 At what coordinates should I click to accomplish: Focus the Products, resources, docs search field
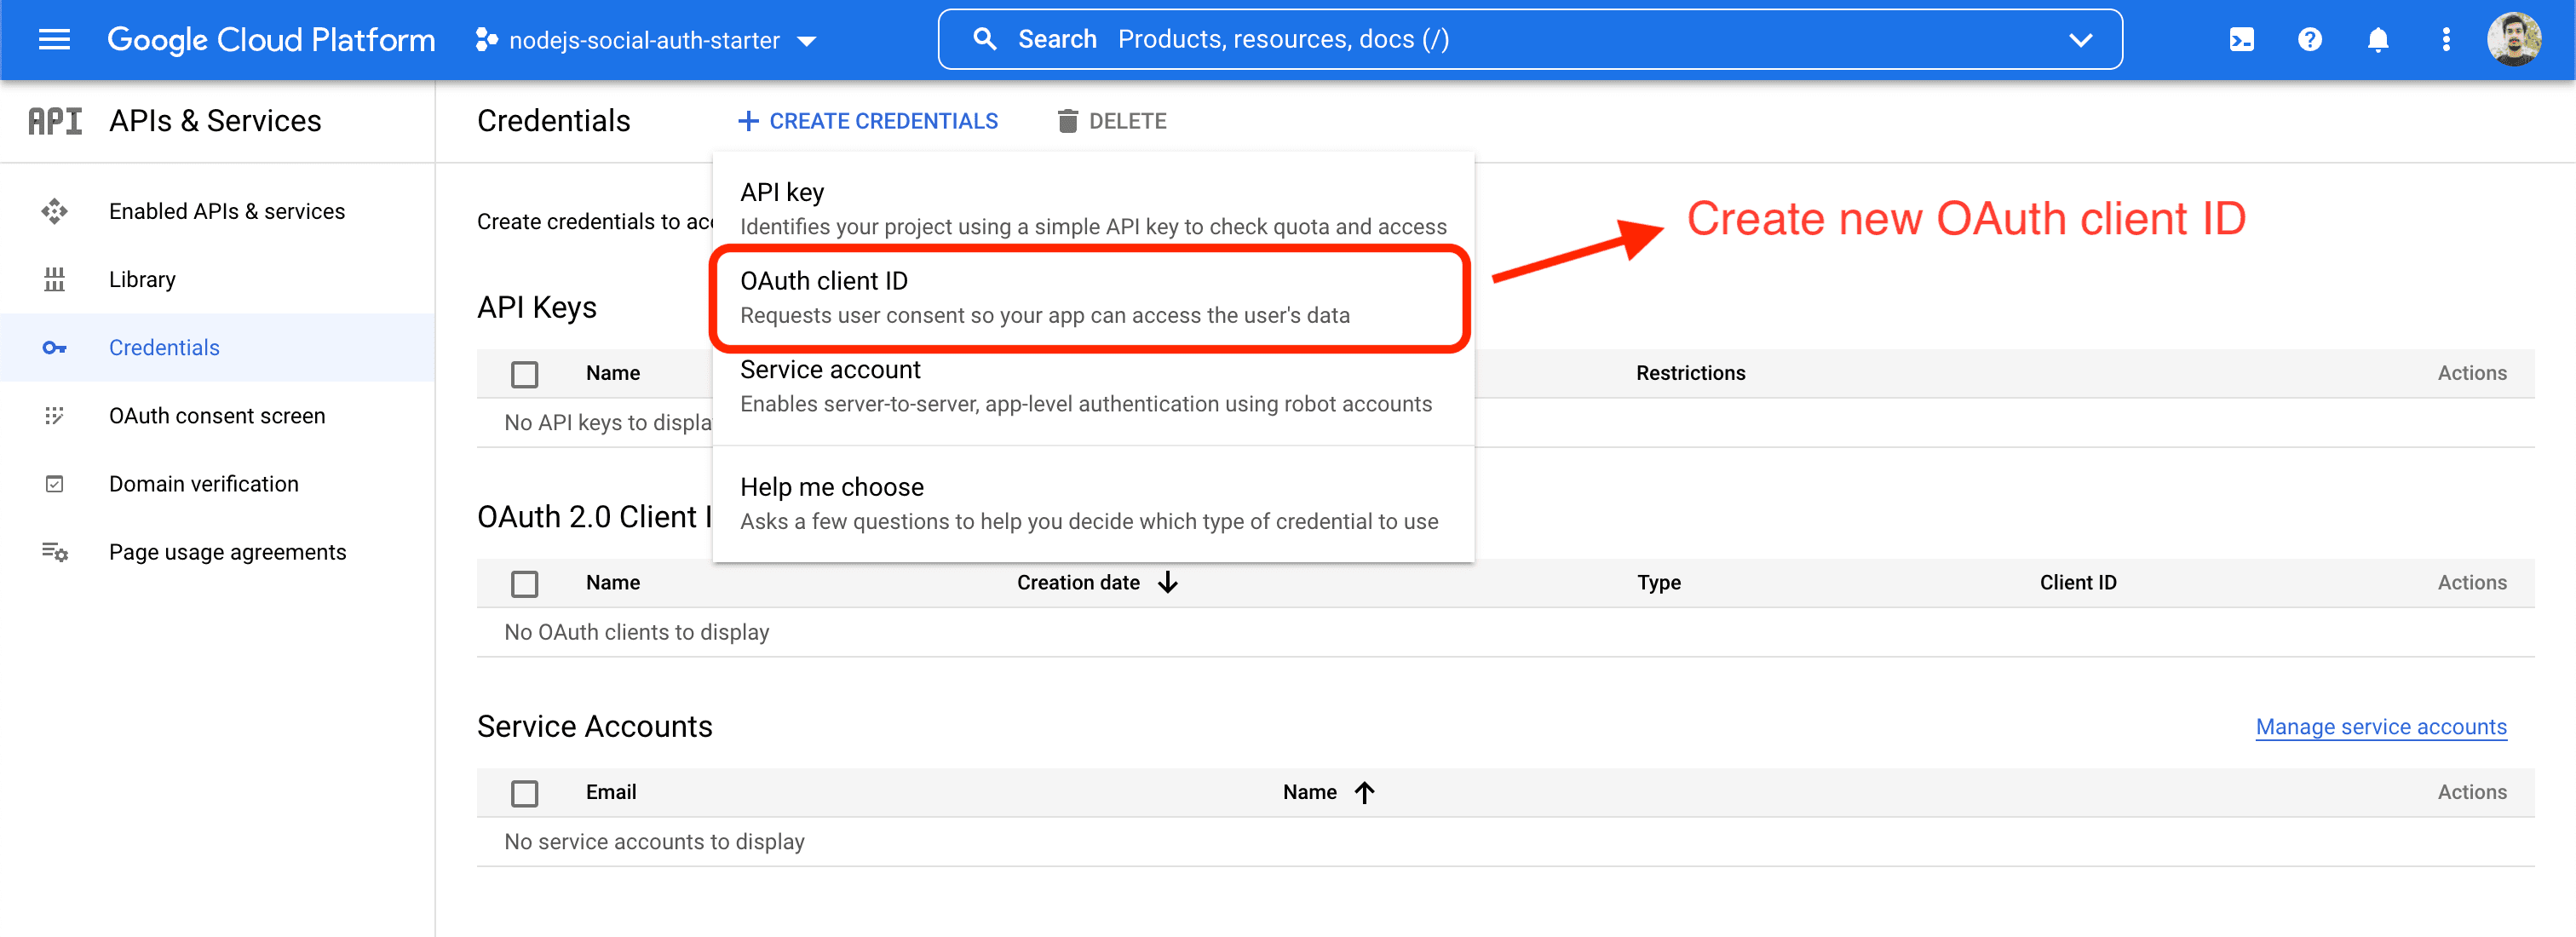click(x=1530, y=39)
